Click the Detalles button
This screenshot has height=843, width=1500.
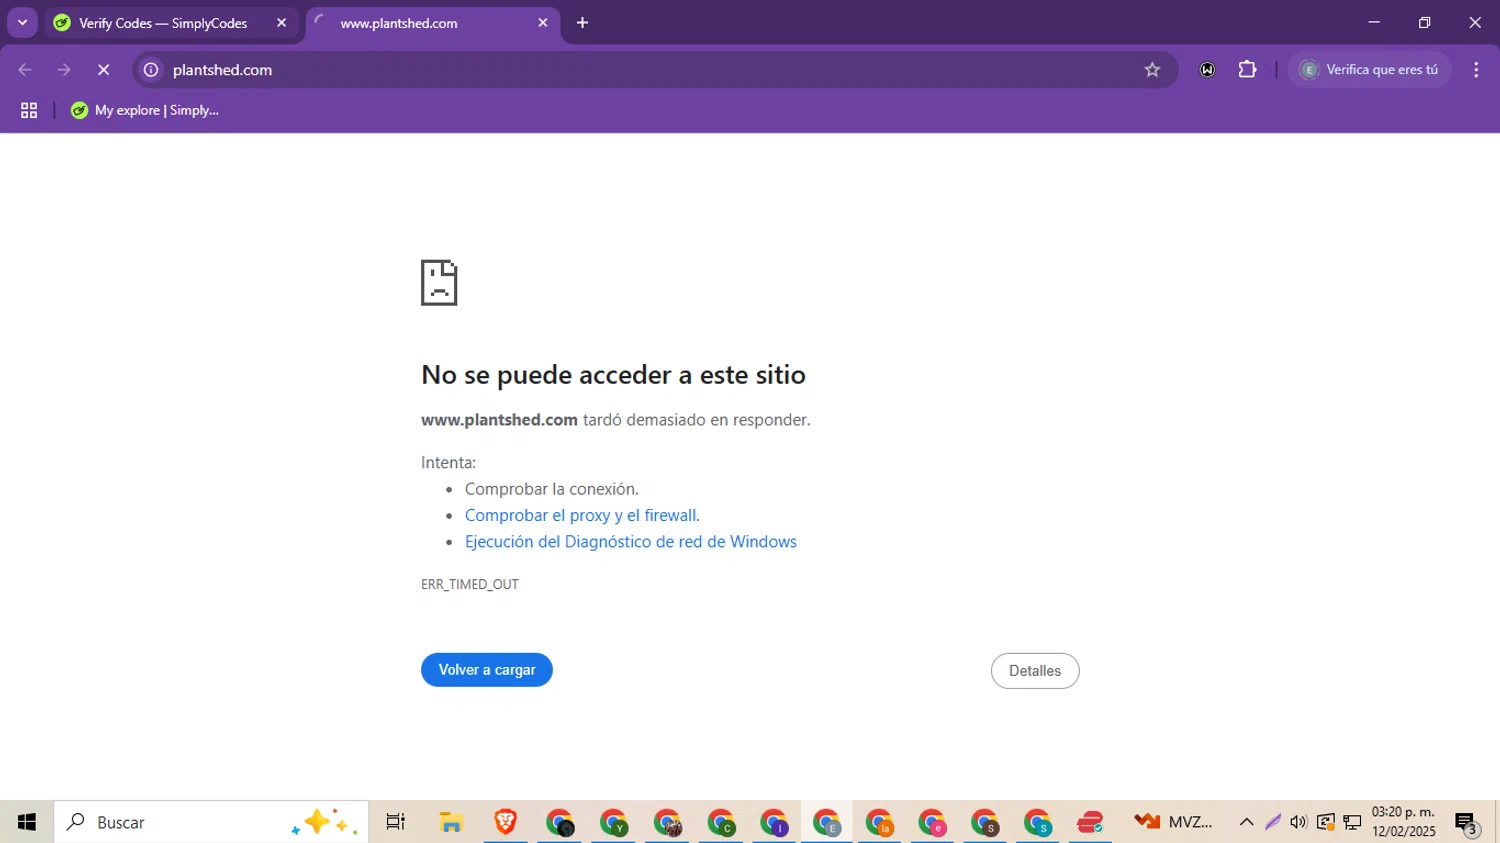coord(1035,671)
